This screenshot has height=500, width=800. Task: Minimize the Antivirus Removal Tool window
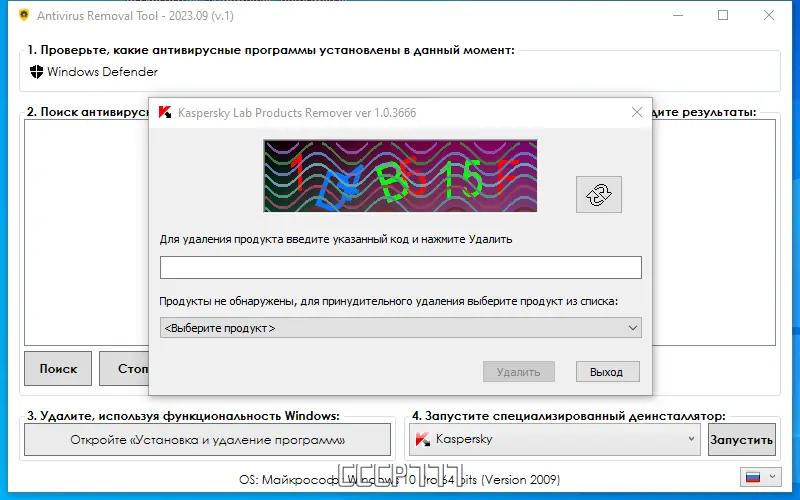678,15
